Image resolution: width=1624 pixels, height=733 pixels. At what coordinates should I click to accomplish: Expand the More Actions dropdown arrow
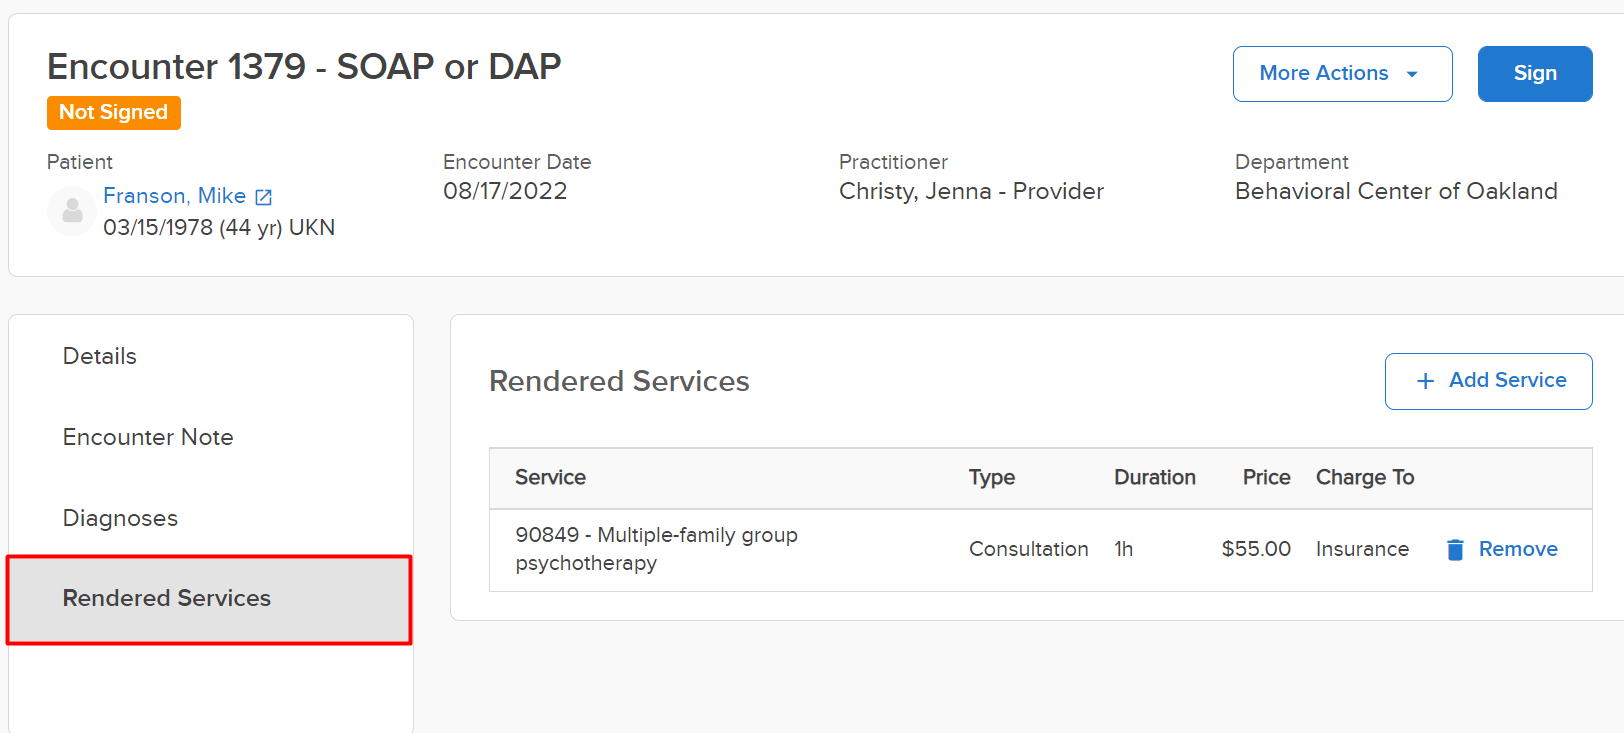(1412, 74)
